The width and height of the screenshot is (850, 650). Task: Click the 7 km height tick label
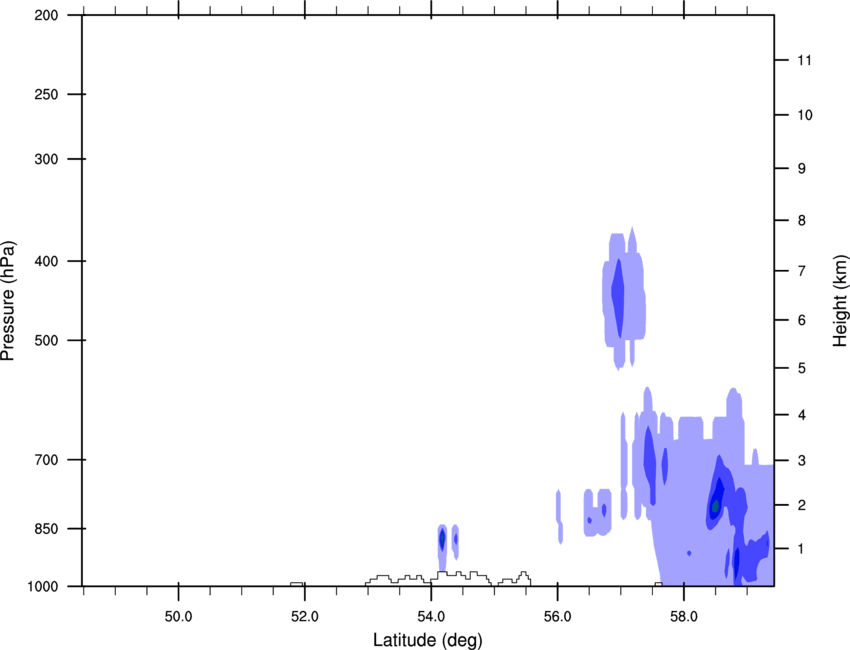tap(802, 271)
